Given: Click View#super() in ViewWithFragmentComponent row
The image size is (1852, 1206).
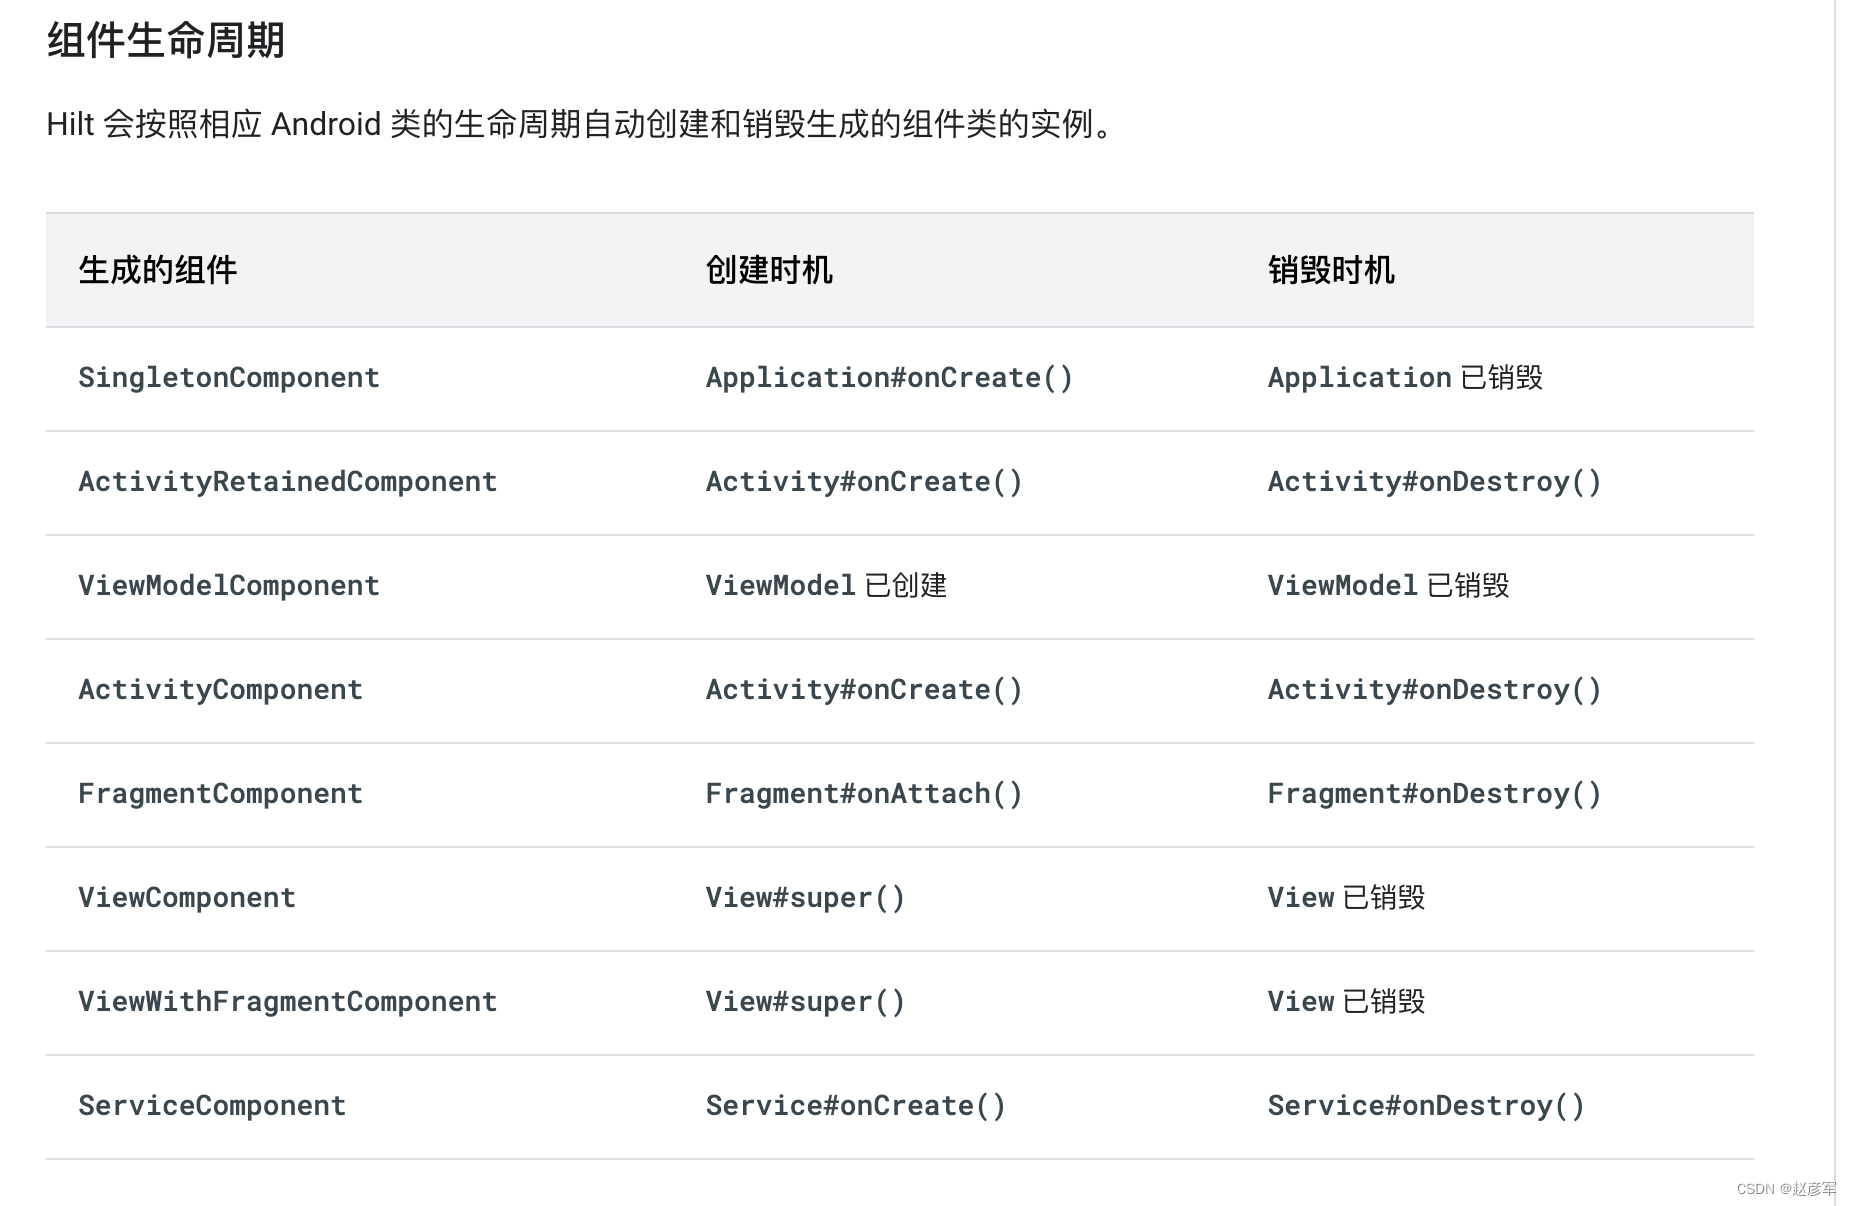Looking at the screenshot, I should [805, 1002].
